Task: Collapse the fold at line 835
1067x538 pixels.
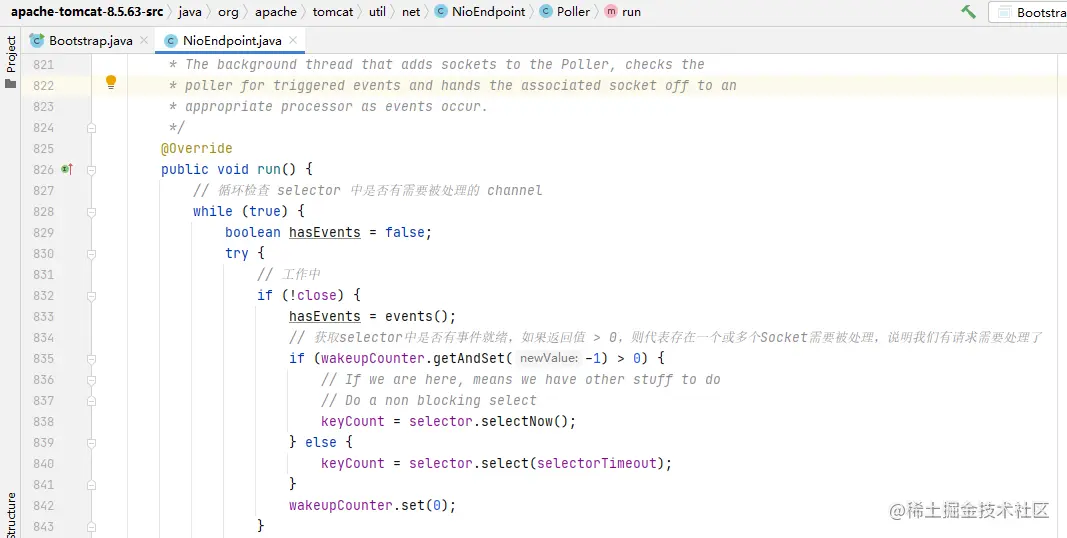Action: coord(91,358)
